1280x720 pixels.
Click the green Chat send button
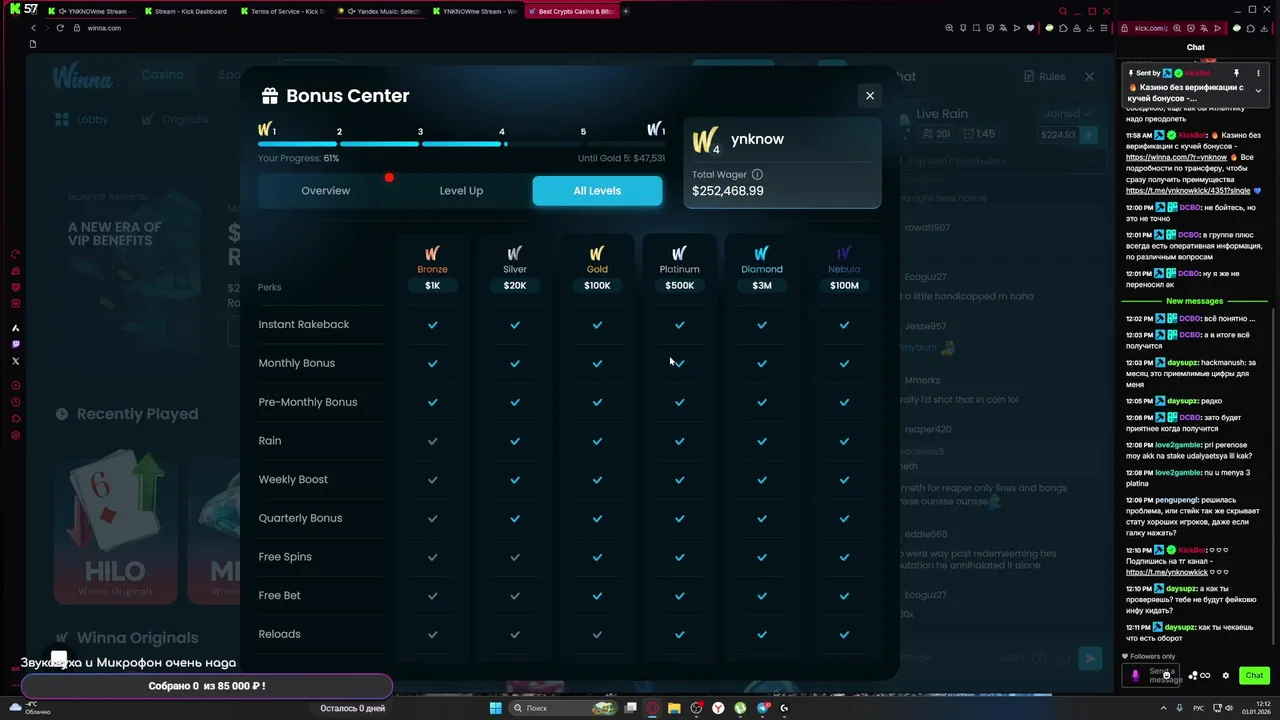click(x=1254, y=675)
